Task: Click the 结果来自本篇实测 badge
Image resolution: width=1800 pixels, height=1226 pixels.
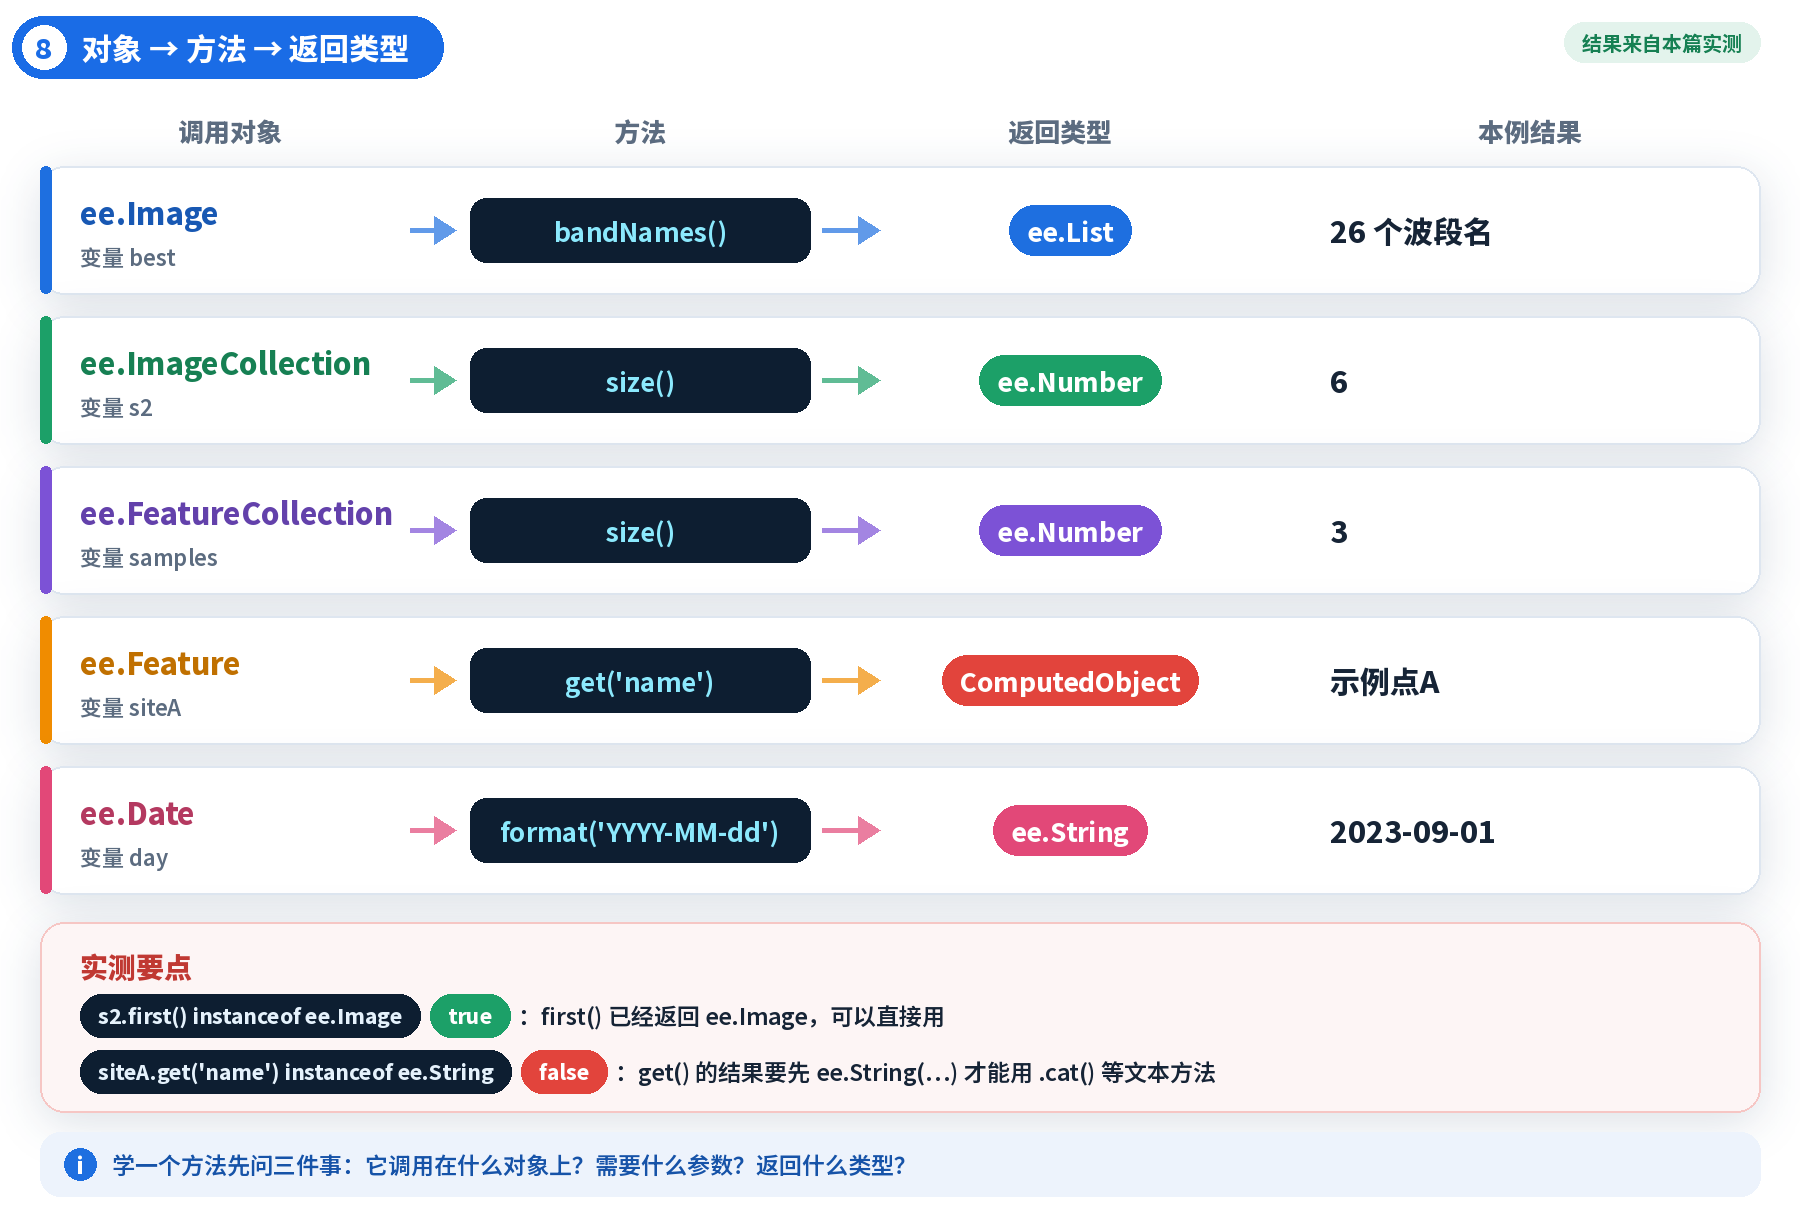Action: point(1662,43)
